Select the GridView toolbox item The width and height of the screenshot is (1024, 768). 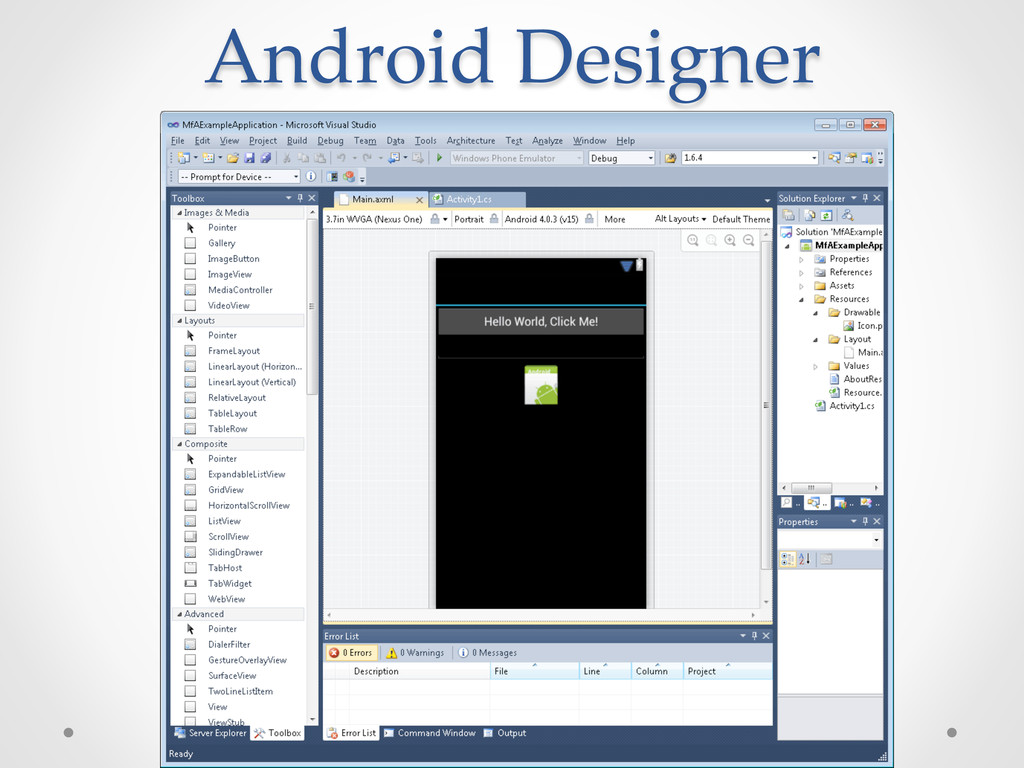(x=225, y=490)
